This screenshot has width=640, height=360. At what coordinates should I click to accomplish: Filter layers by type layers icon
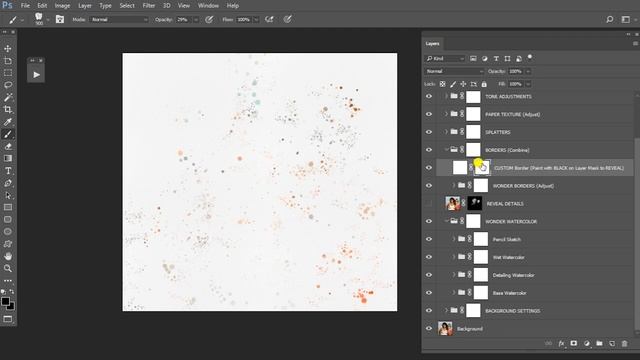(x=496, y=59)
